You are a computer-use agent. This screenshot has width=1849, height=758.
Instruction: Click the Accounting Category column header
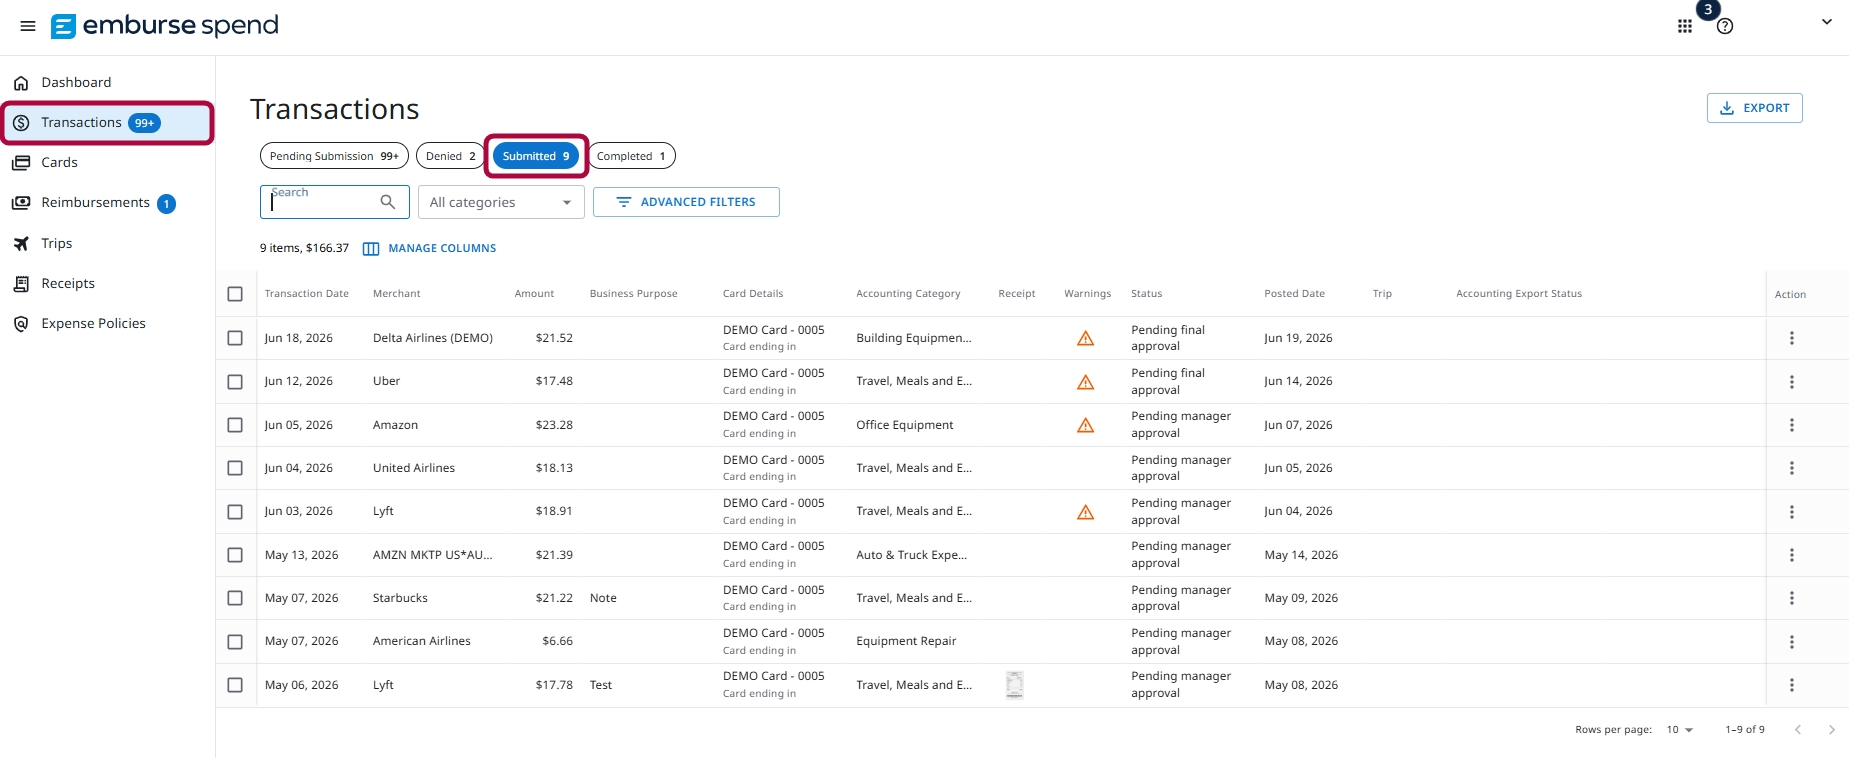908,294
